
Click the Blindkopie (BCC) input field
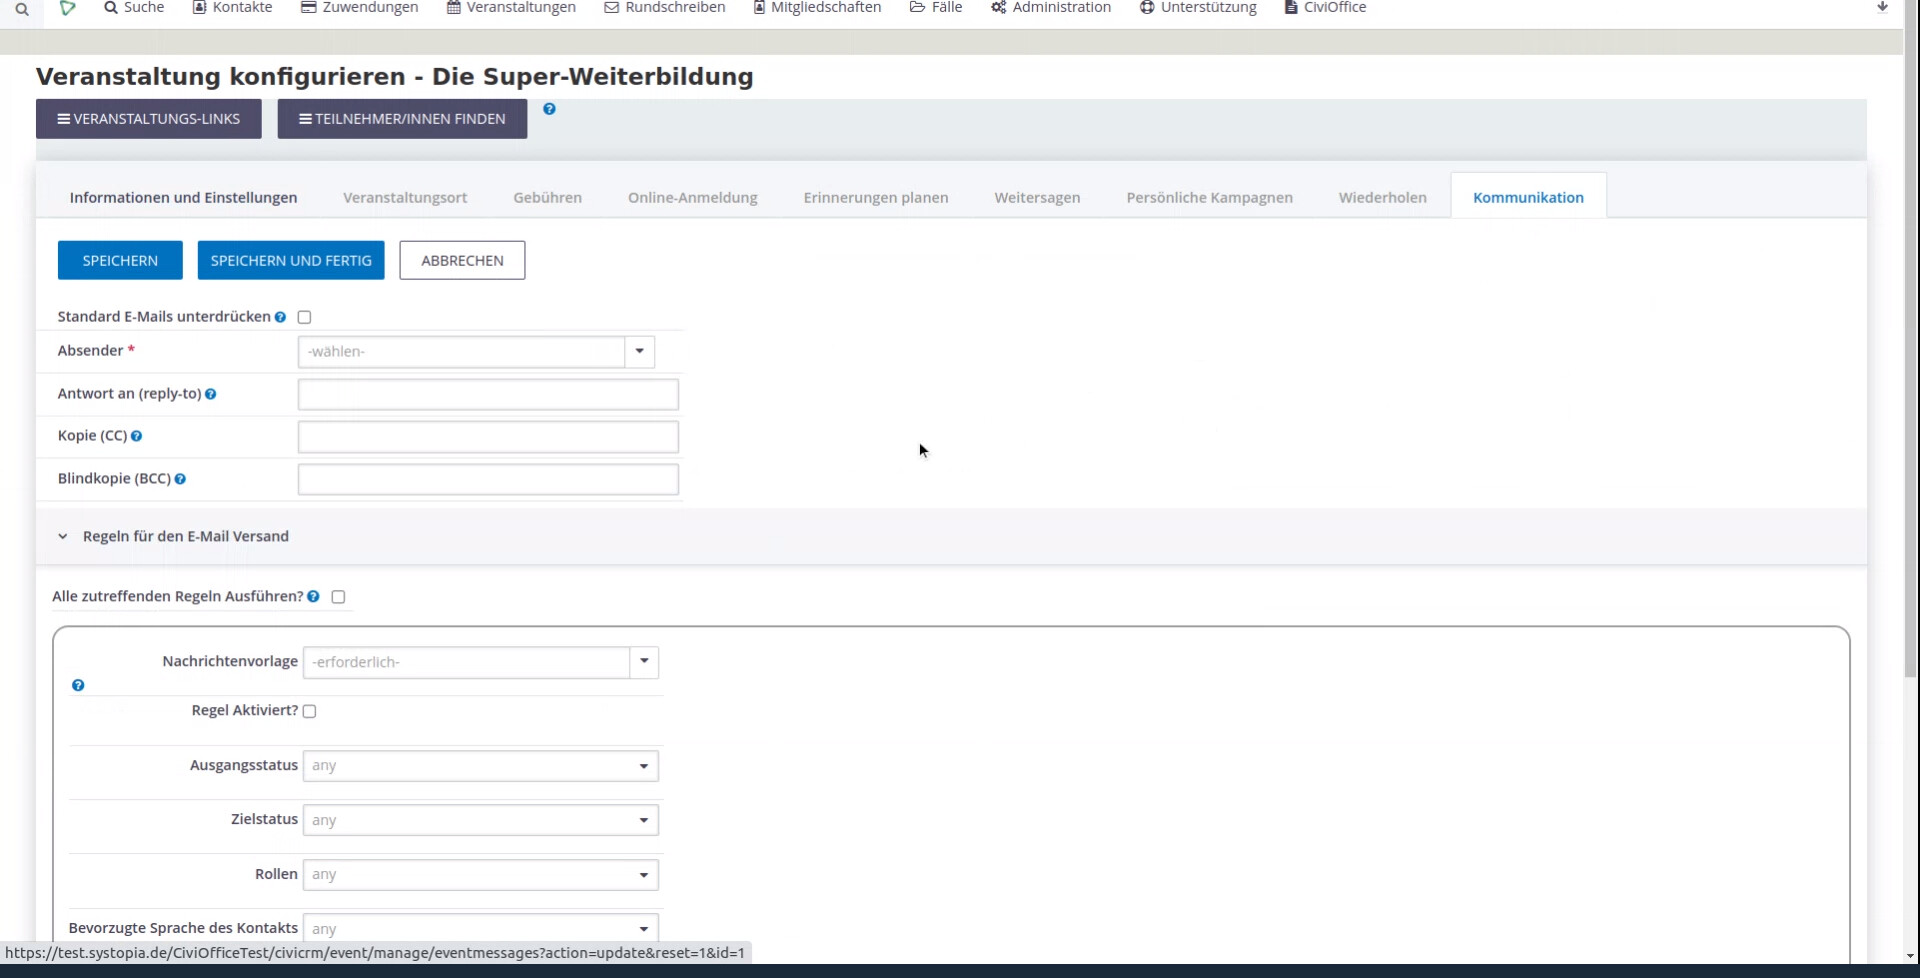click(488, 479)
